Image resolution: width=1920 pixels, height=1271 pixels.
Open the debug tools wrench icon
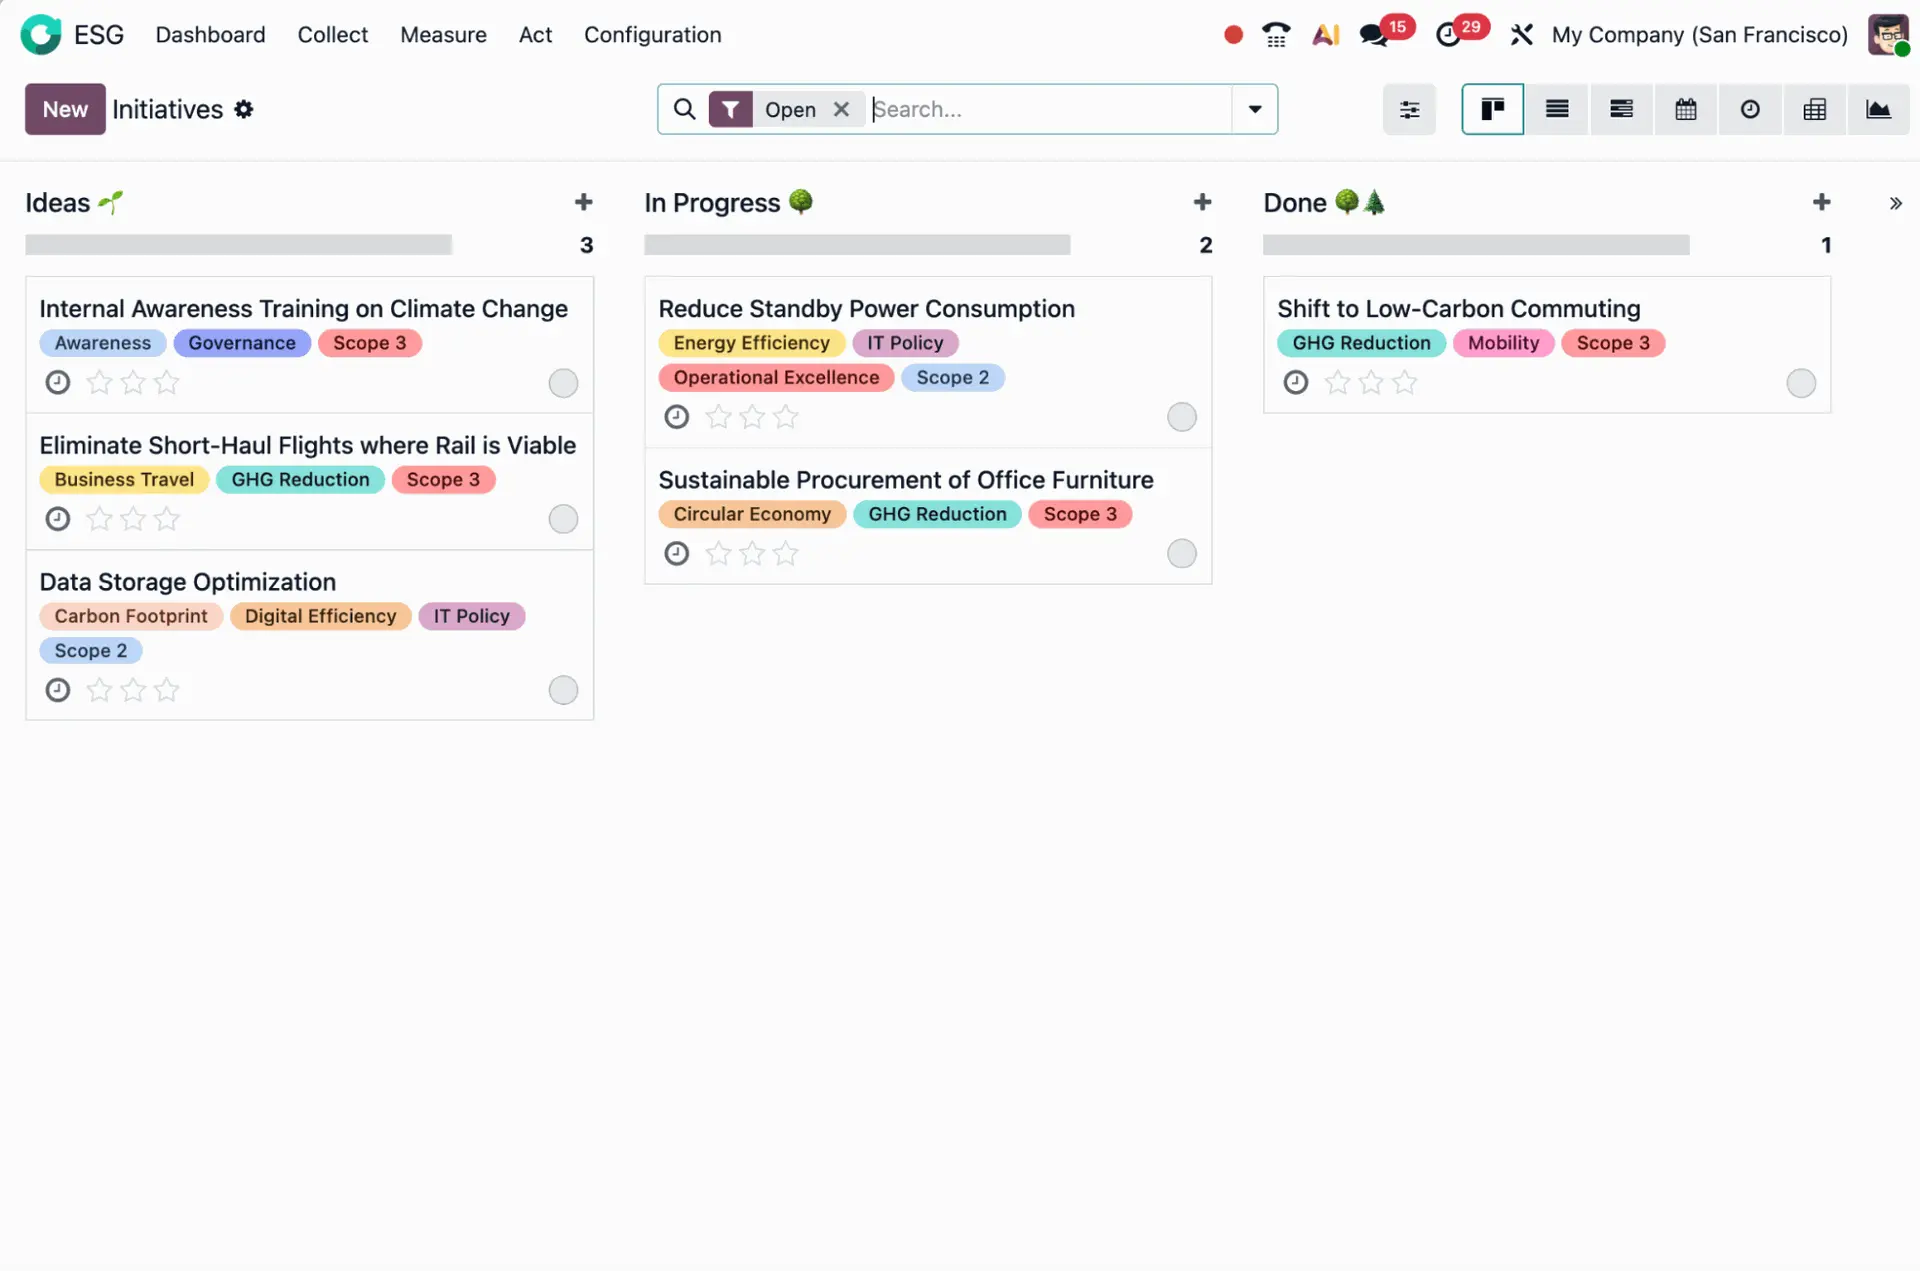1521,35
